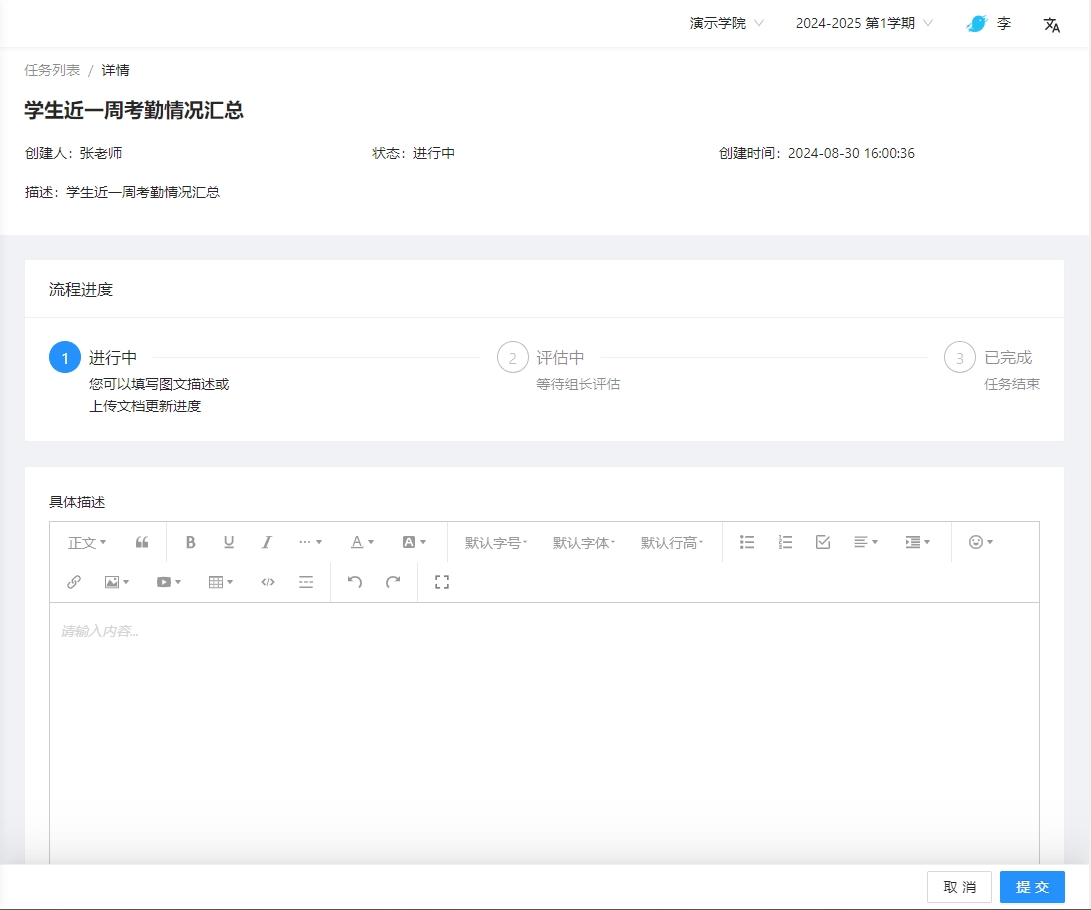Click the 取消 cancel button

click(x=959, y=887)
